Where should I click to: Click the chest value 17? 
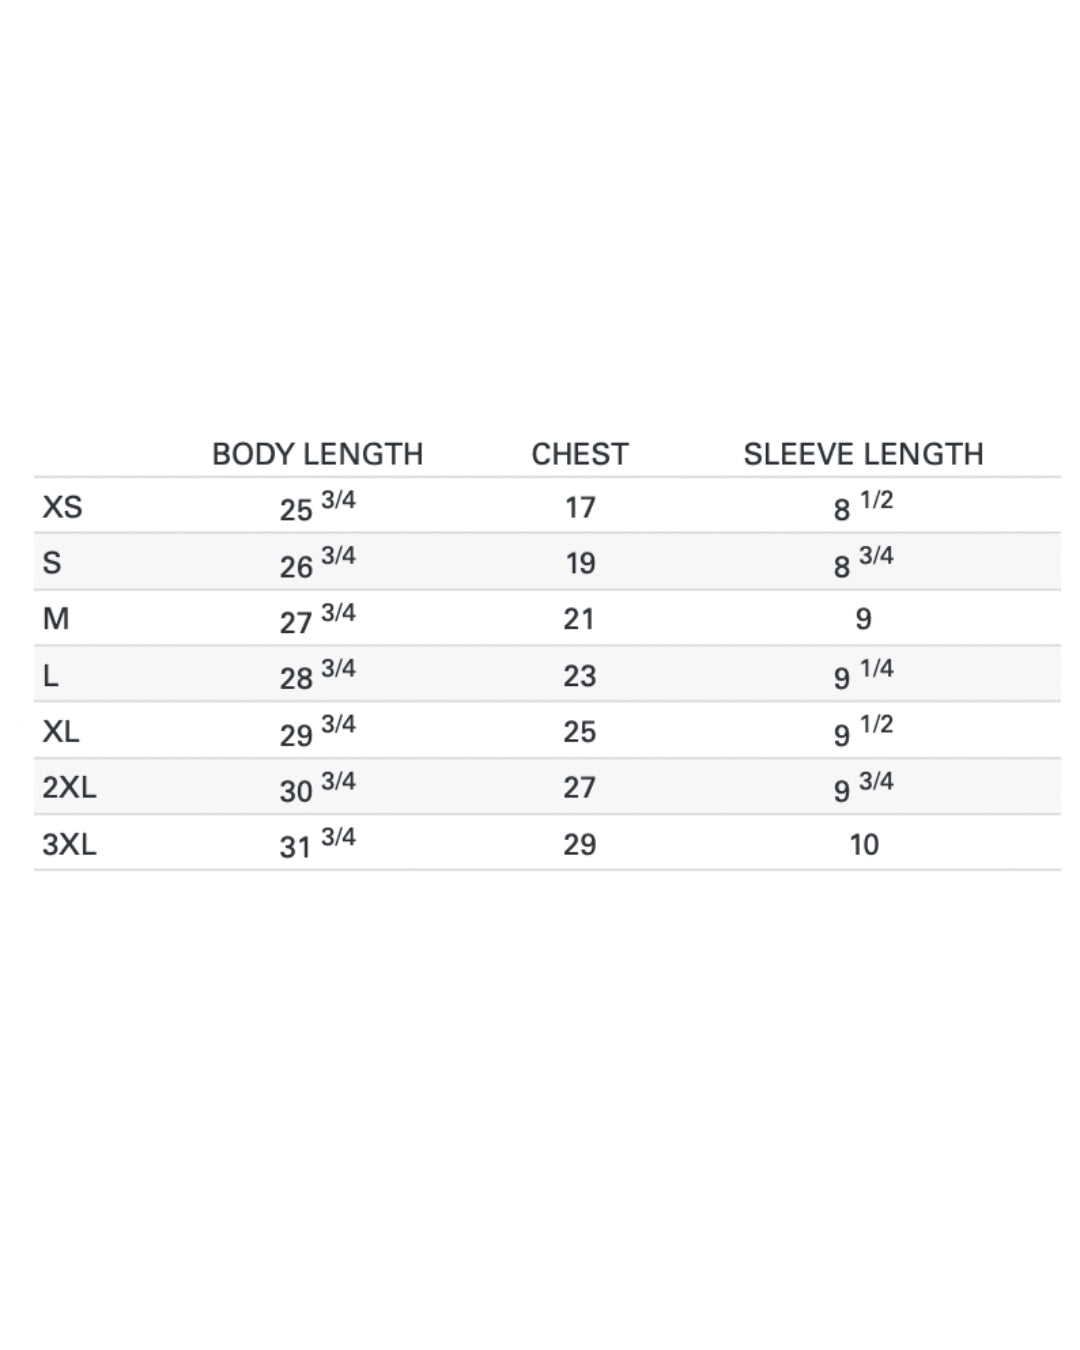(580, 508)
